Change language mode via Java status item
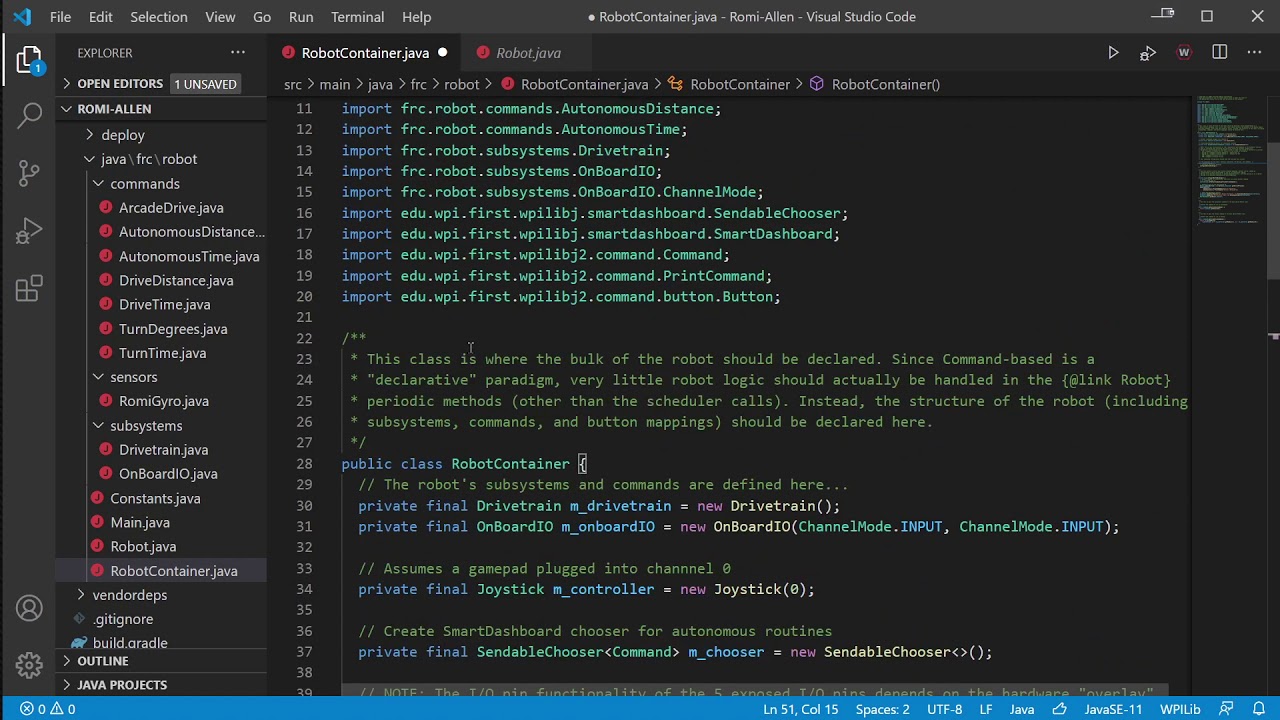1280x720 pixels. click(1022, 709)
